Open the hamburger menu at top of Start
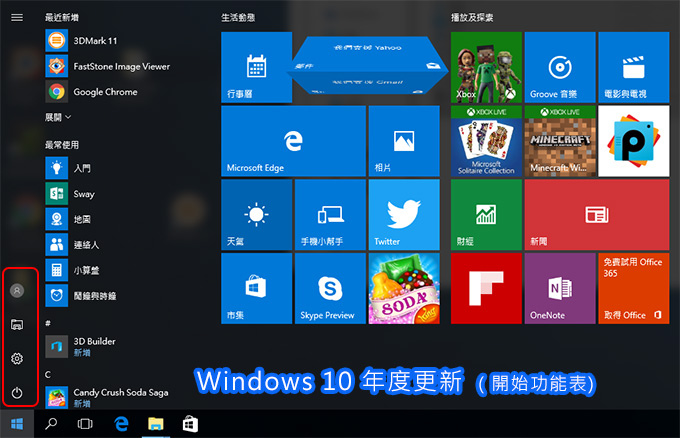This screenshot has width=680, height=438. 17,17
